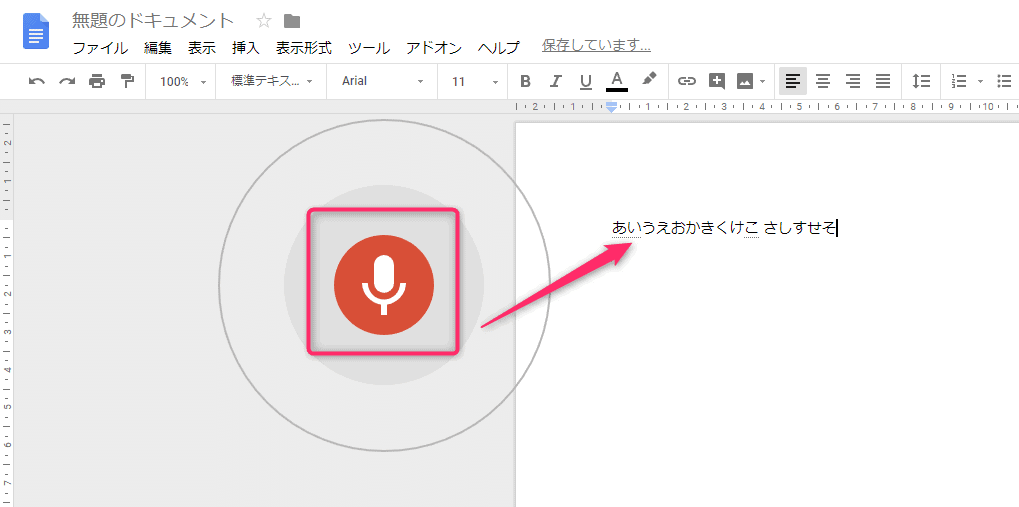This screenshot has height=507, width=1019.
Task: Toggle underline formatting
Action: point(586,81)
